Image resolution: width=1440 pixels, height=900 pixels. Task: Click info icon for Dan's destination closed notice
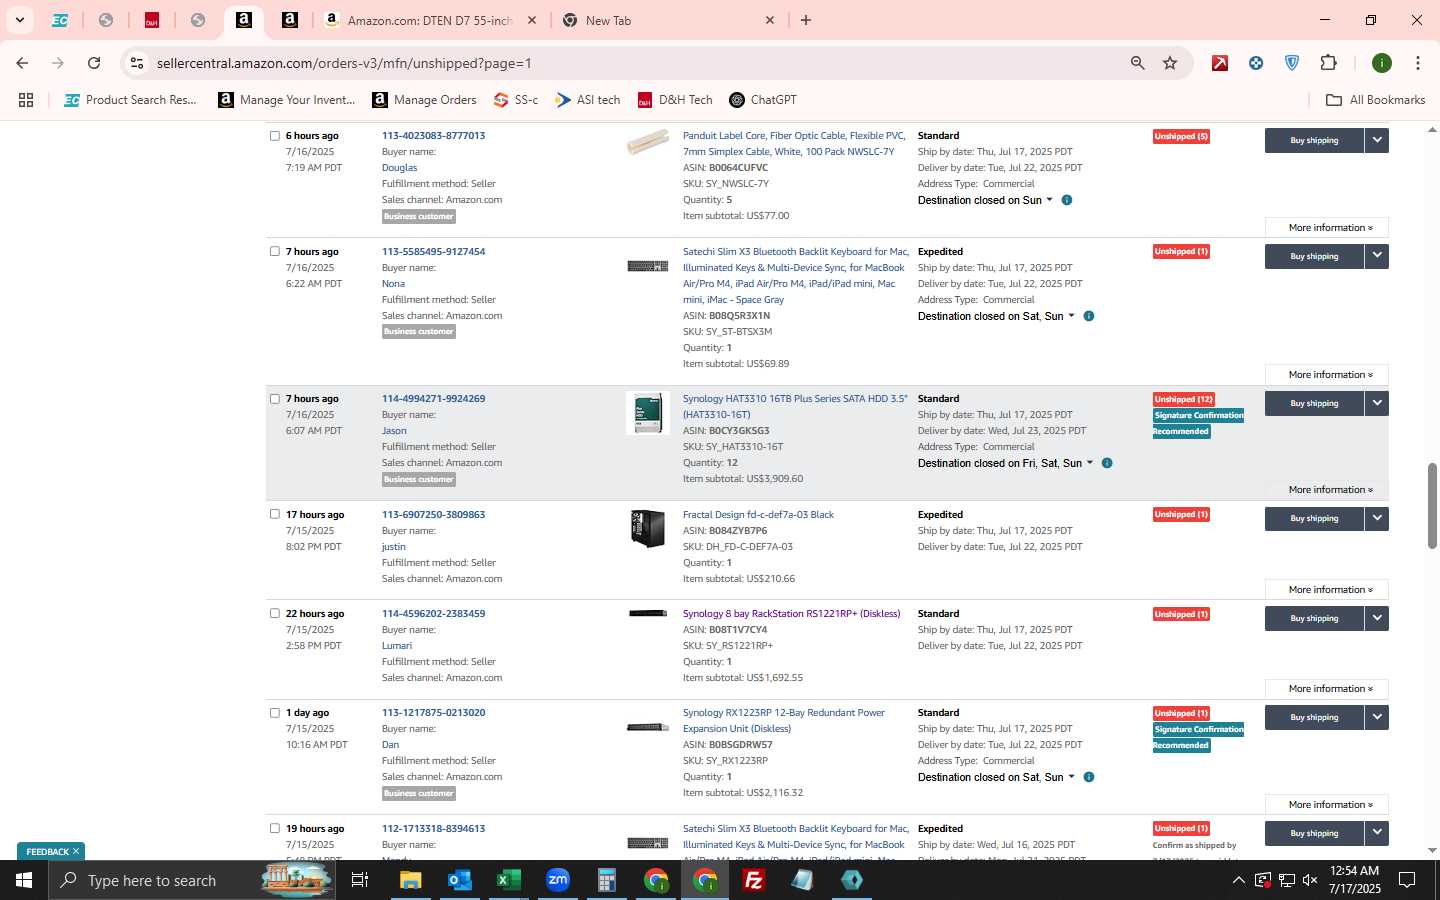pos(1089,777)
